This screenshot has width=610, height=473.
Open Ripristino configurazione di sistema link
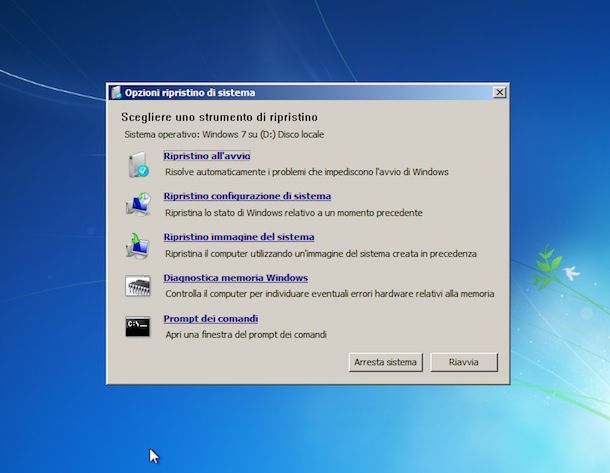point(247,196)
